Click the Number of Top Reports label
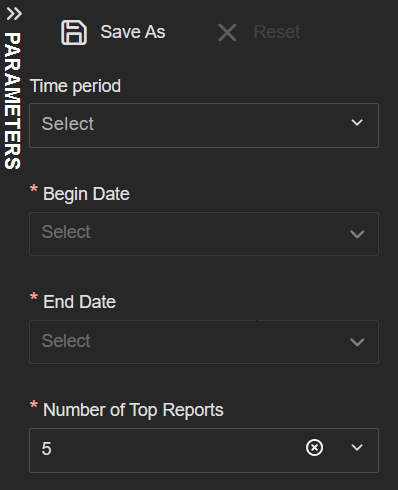Screen dimensions: 398x490 (133, 410)
